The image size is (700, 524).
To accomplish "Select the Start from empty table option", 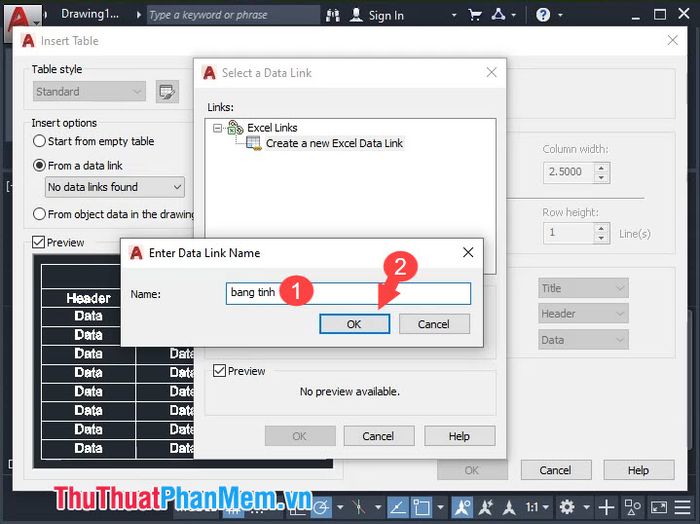I will pos(94,141).
